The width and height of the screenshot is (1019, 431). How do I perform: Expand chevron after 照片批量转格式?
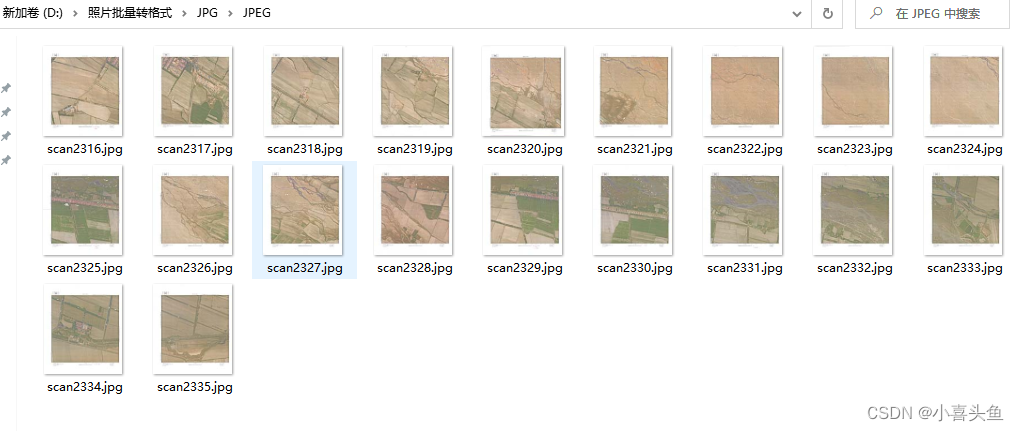[x=184, y=14]
